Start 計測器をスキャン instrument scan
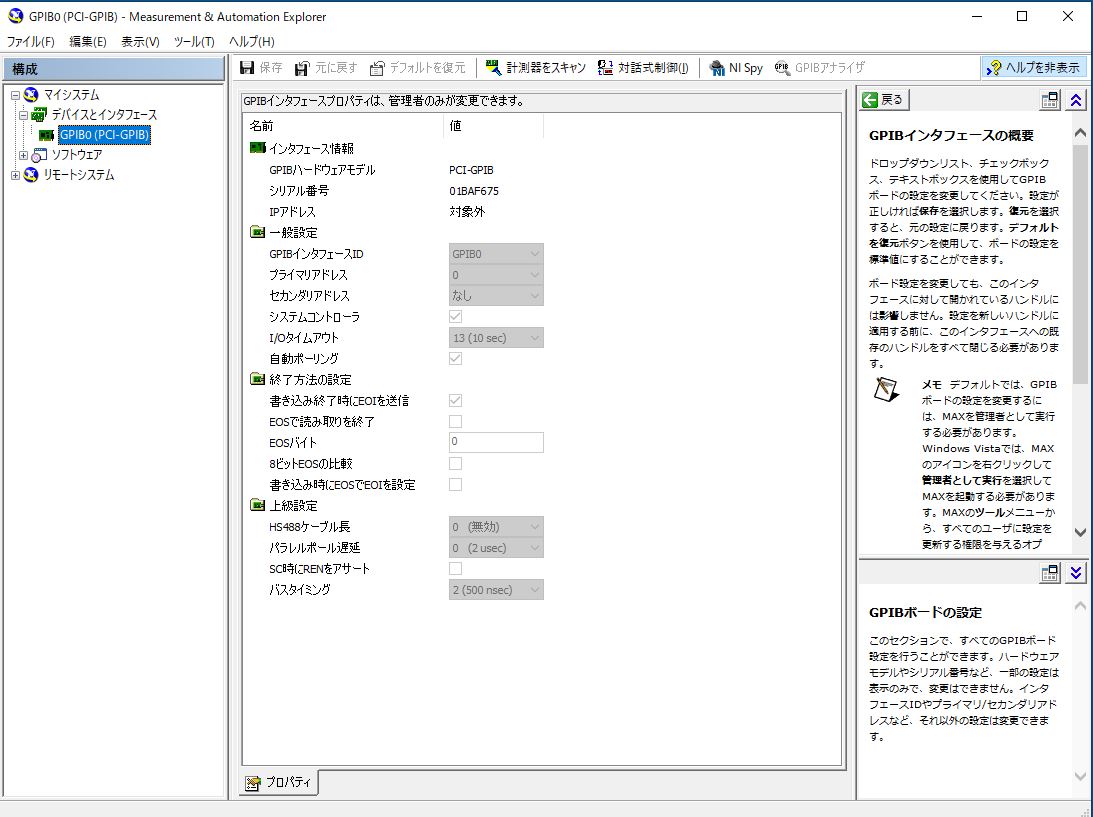Image resolution: width=1093 pixels, height=817 pixels. [535, 68]
